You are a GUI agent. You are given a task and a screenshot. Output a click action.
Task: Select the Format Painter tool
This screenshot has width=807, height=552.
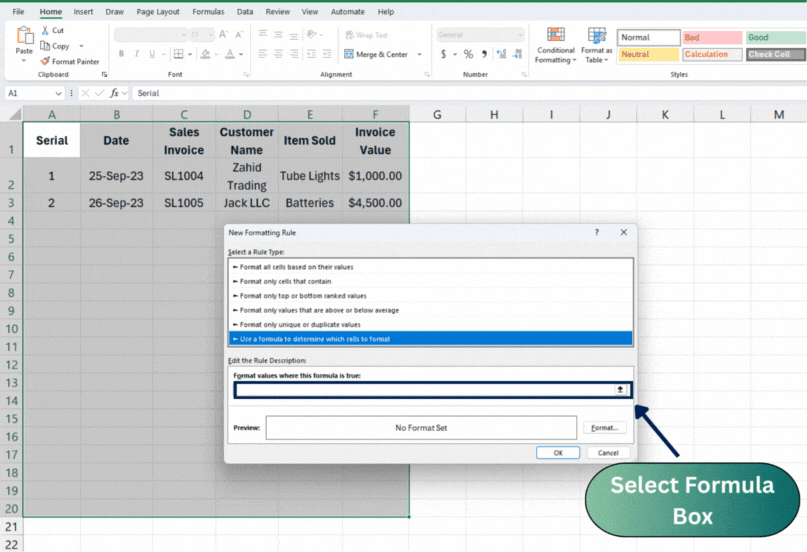coord(69,61)
